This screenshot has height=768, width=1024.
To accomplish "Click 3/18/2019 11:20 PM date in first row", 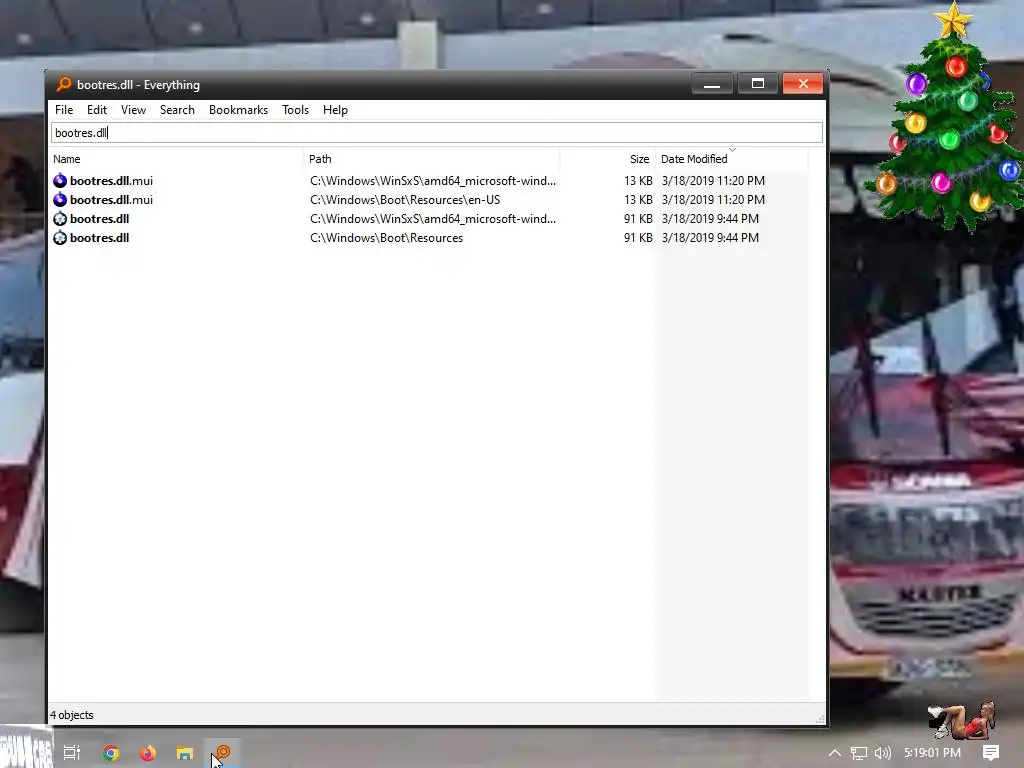I will click(712, 181).
